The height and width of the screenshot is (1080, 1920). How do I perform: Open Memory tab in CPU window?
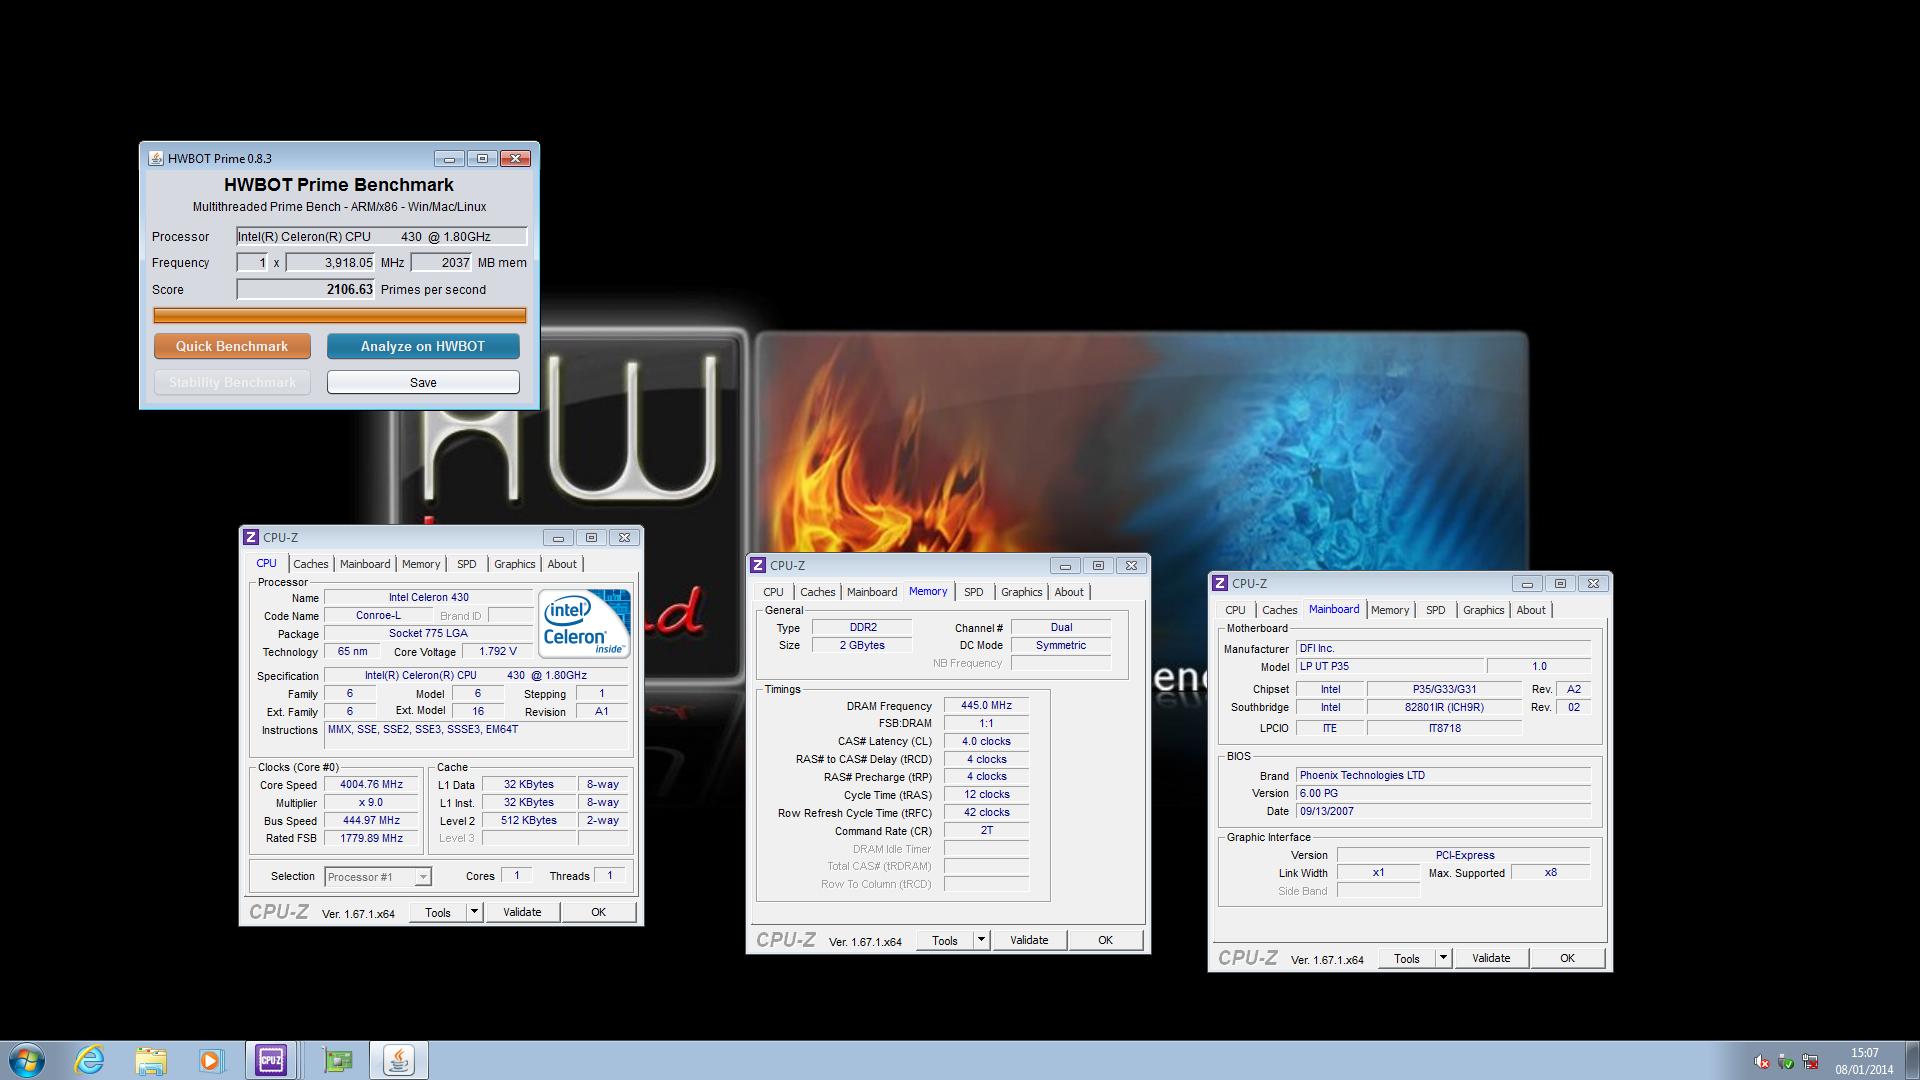click(x=421, y=564)
